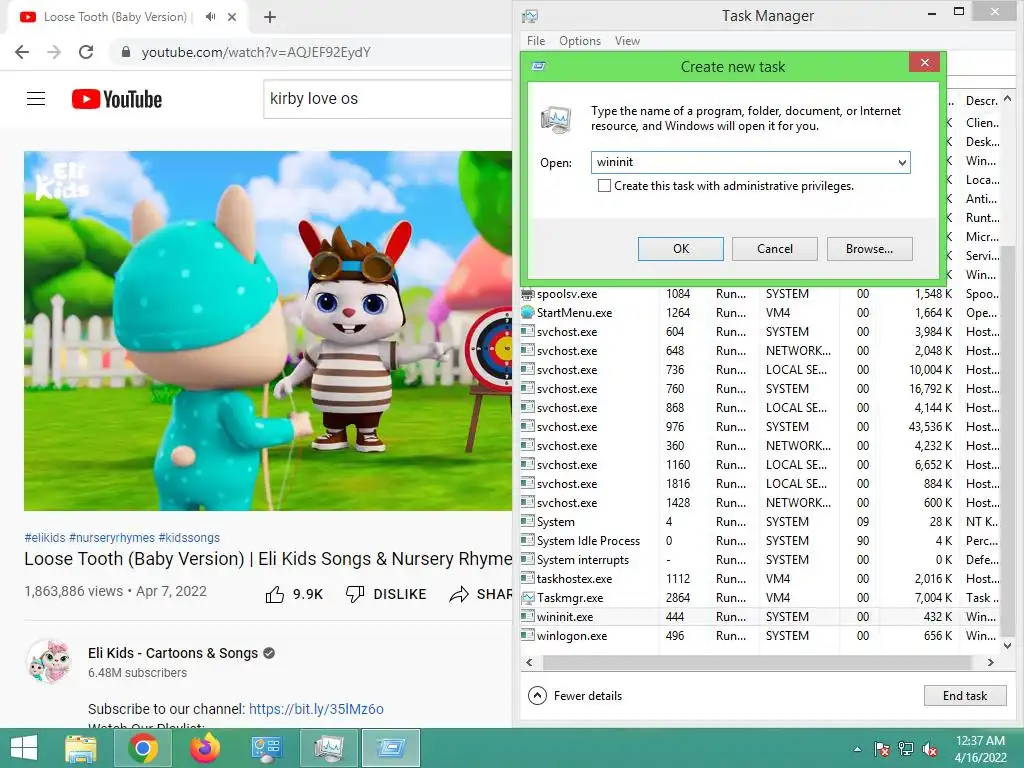
Task: Open Windows Start button
Action: 24,748
